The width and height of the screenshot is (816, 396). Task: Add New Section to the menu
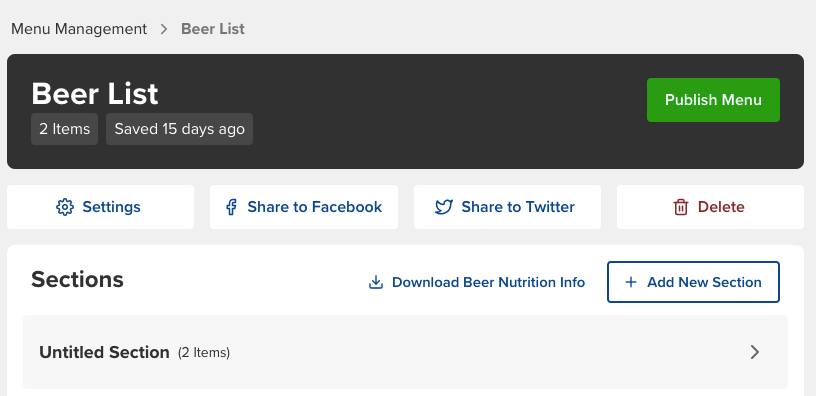[x=693, y=282]
